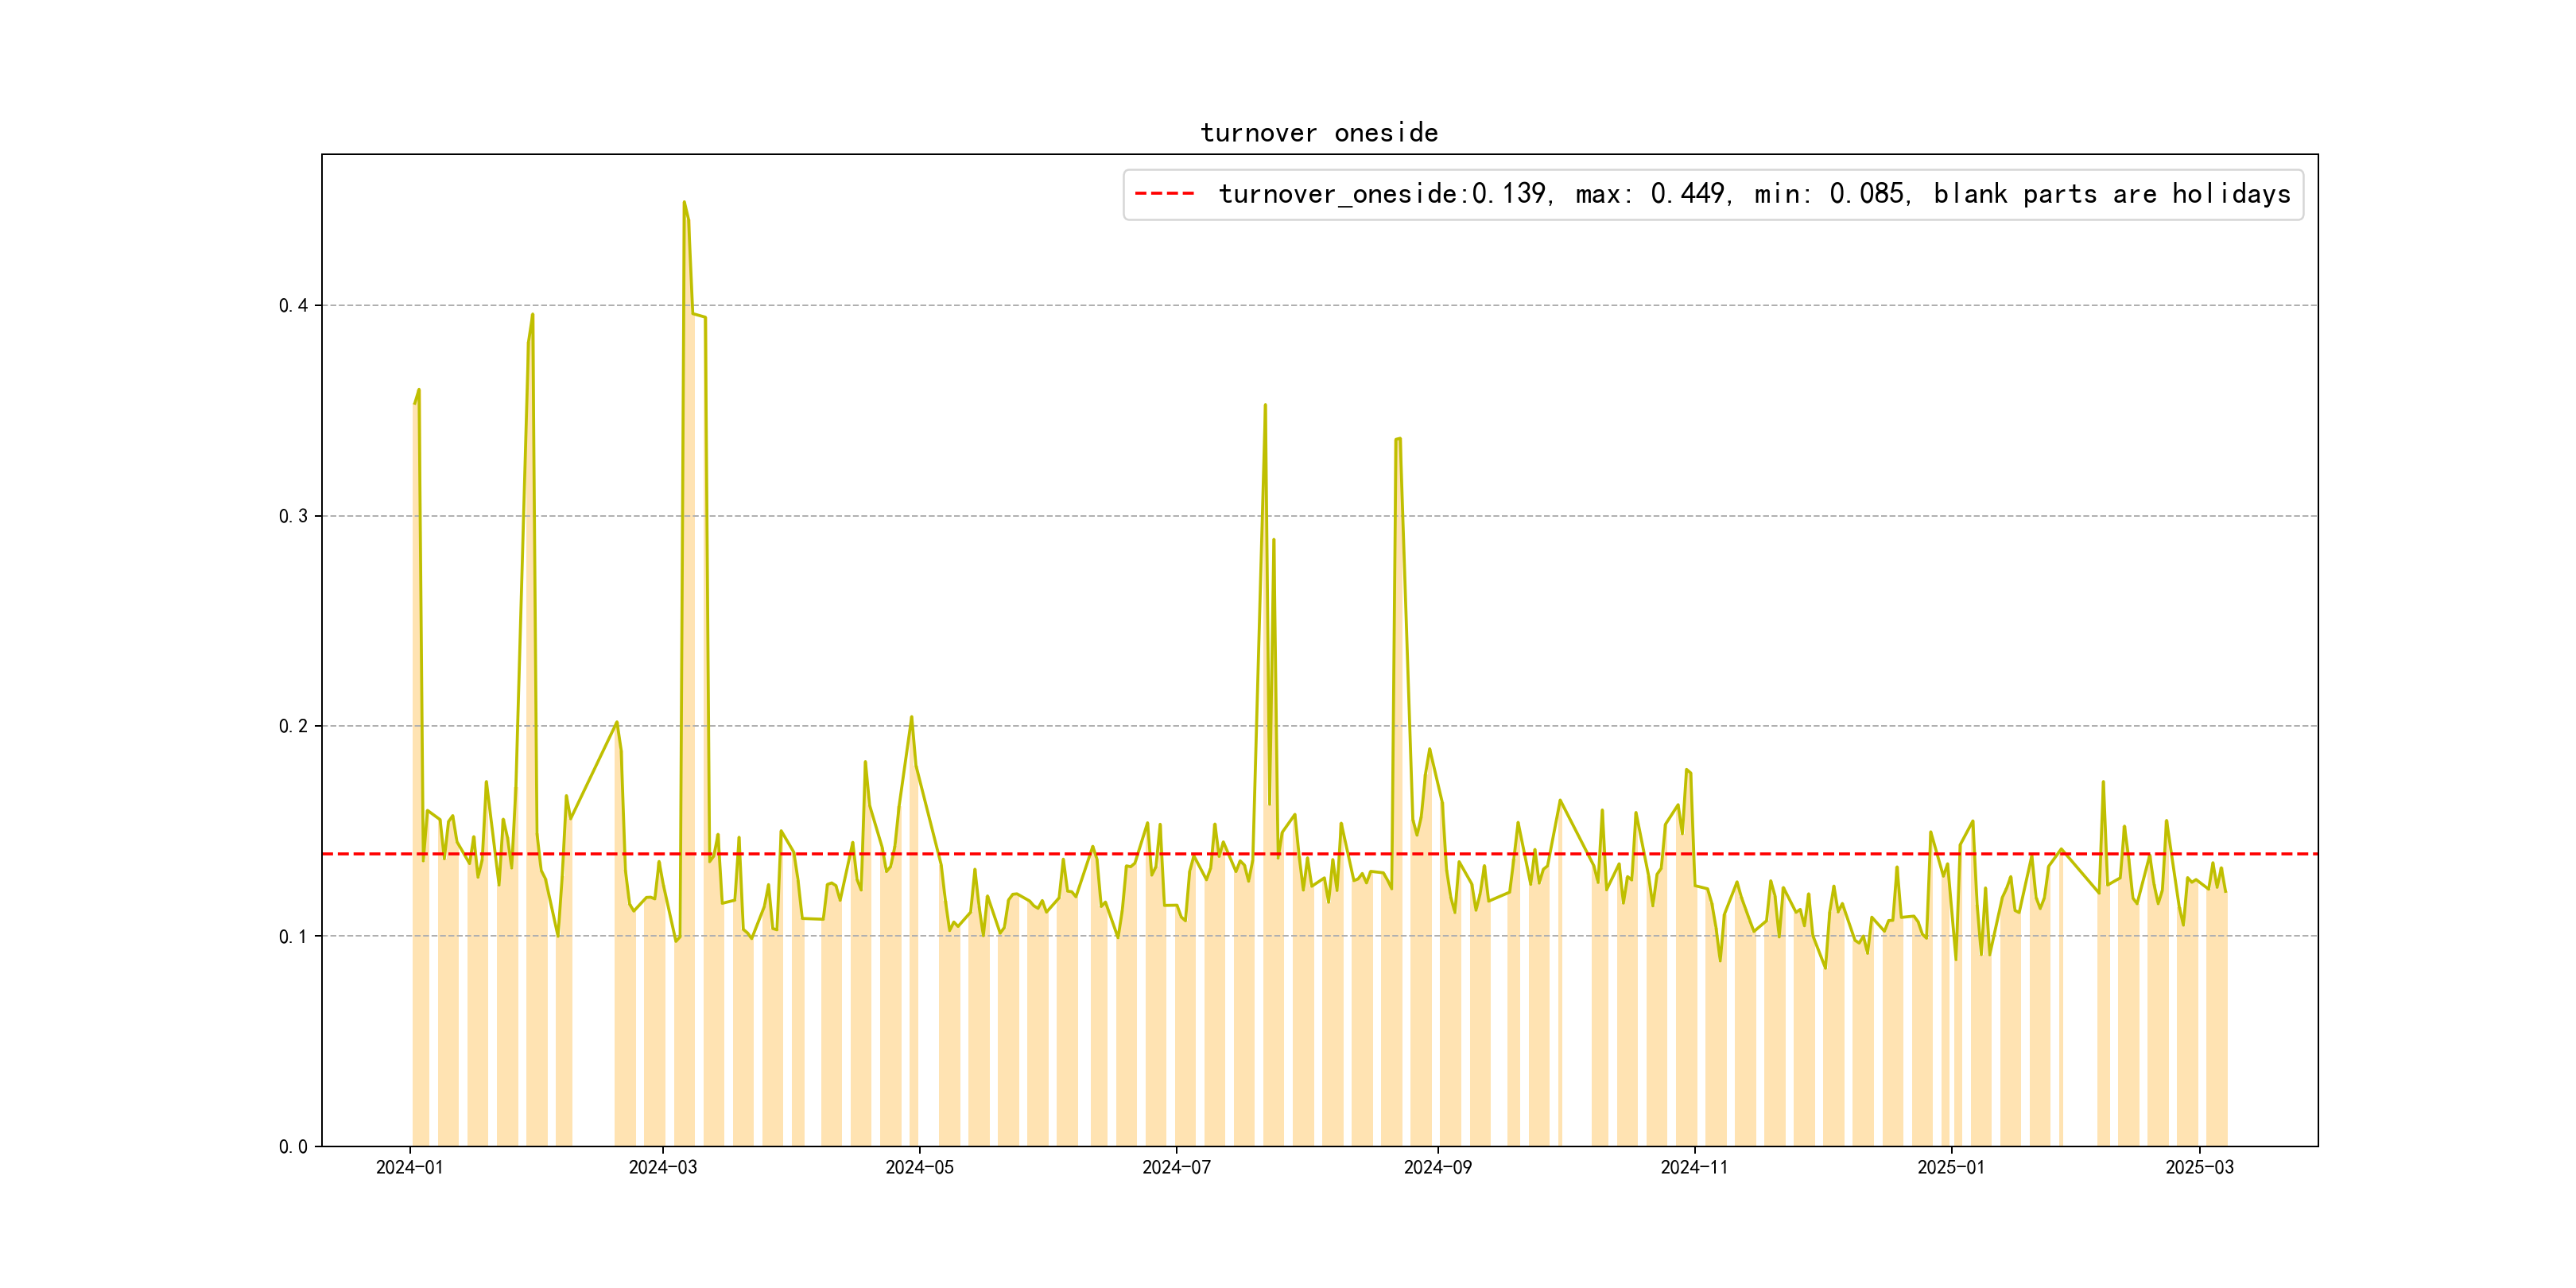The image size is (2576, 1288).
Task: Click the 2024-11 x-axis label
Action: coord(1694,1168)
